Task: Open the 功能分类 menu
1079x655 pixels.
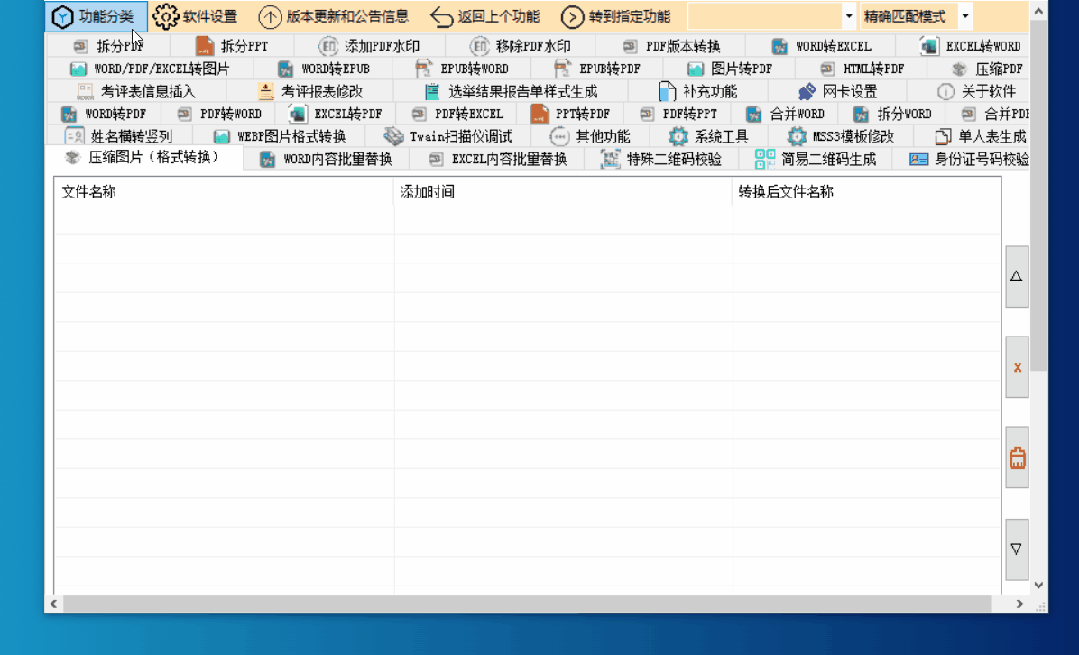Action: 95,16
